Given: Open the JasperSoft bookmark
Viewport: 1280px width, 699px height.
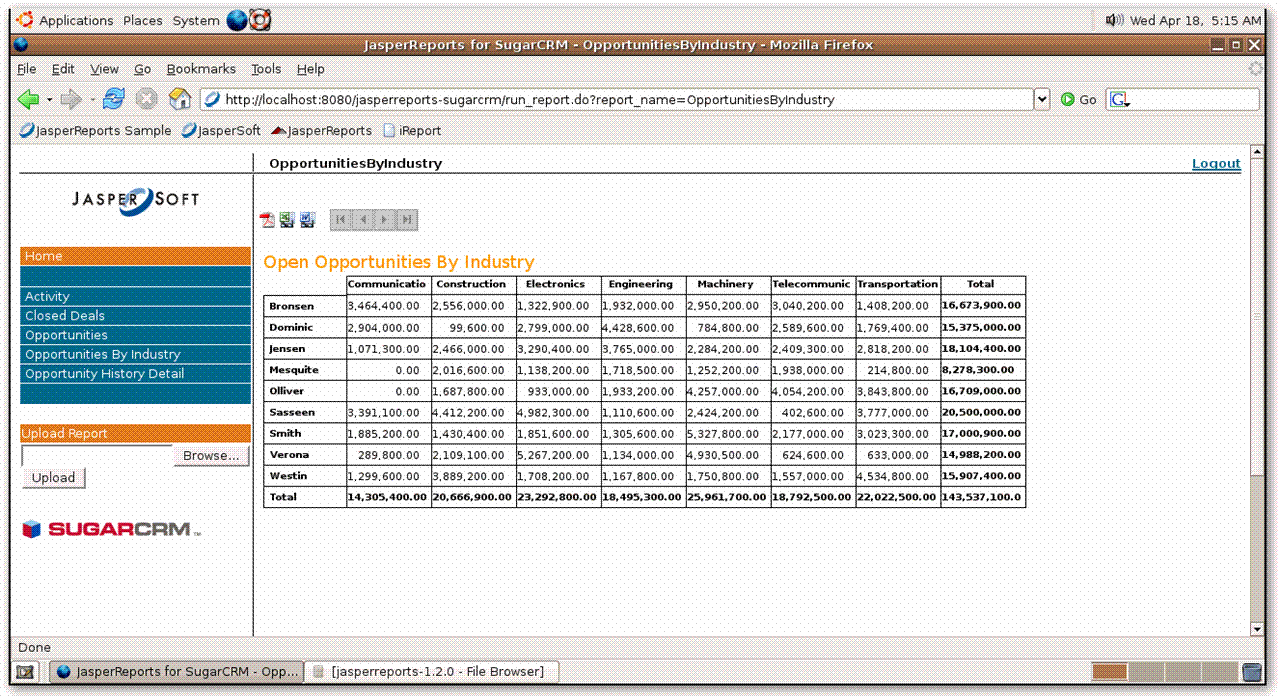Looking at the screenshot, I should (221, 130).
